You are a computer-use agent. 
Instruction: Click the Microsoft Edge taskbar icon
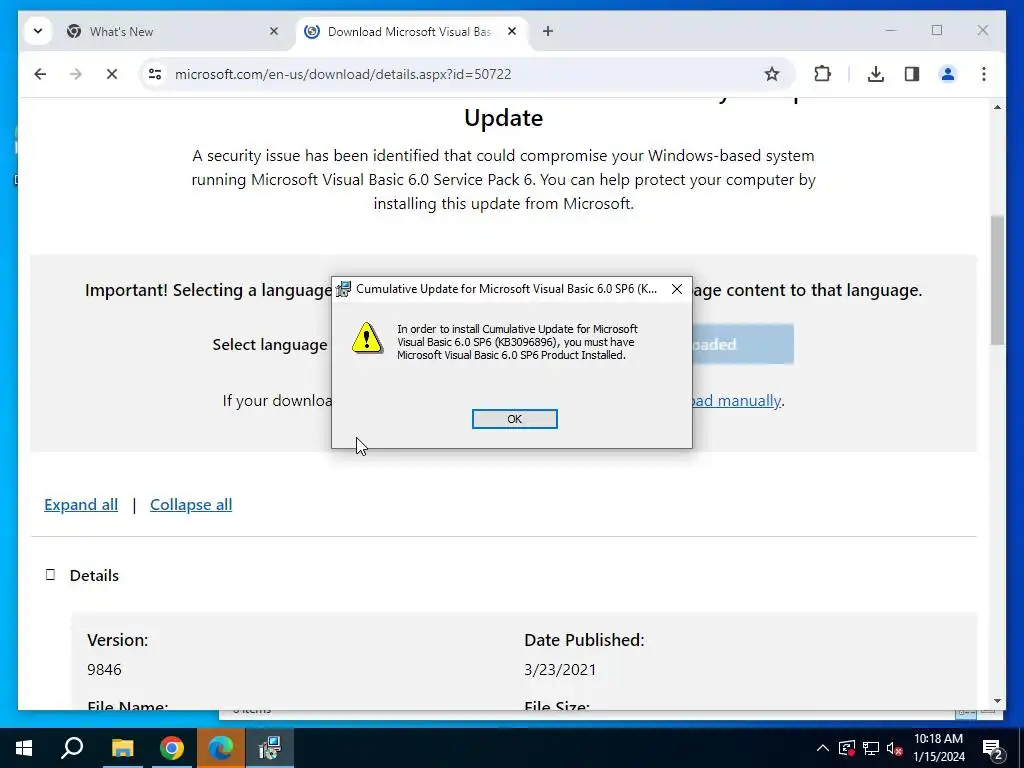[221, 748]
